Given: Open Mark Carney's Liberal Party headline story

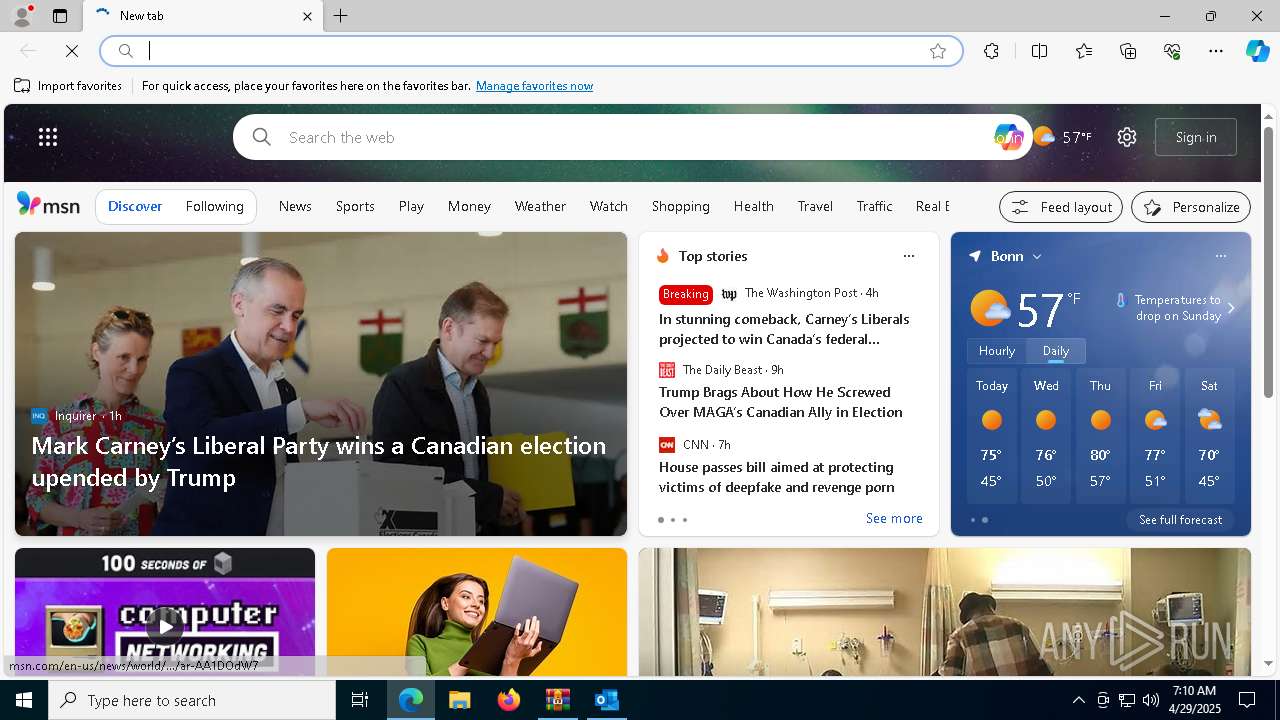Looking at the screenshot, I should pos(318,461).
